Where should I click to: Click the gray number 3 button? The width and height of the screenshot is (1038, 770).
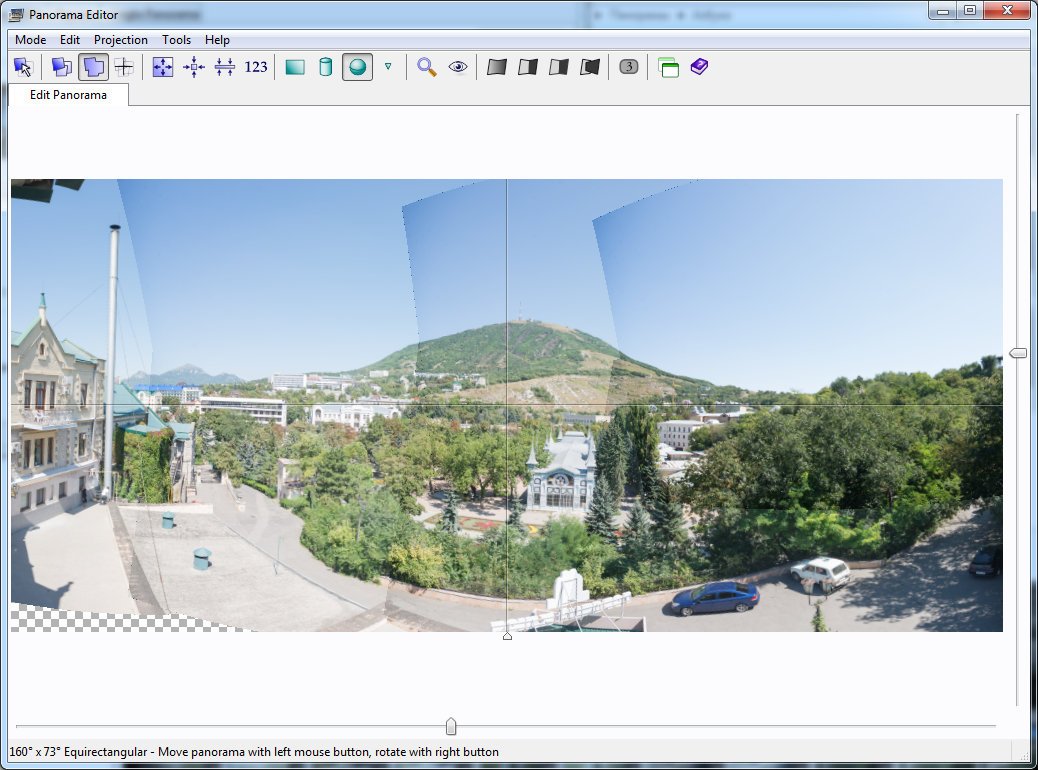(x=629, y=67)
